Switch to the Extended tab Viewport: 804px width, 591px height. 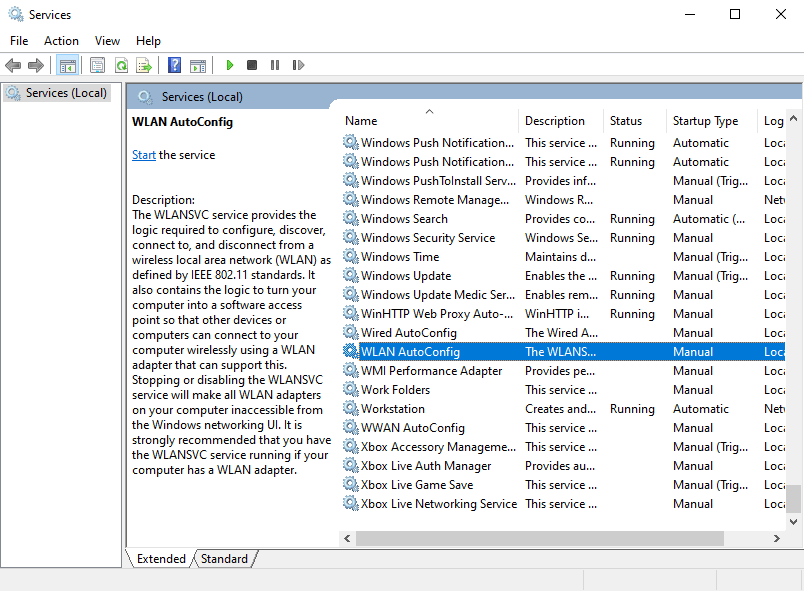[161, 559]
